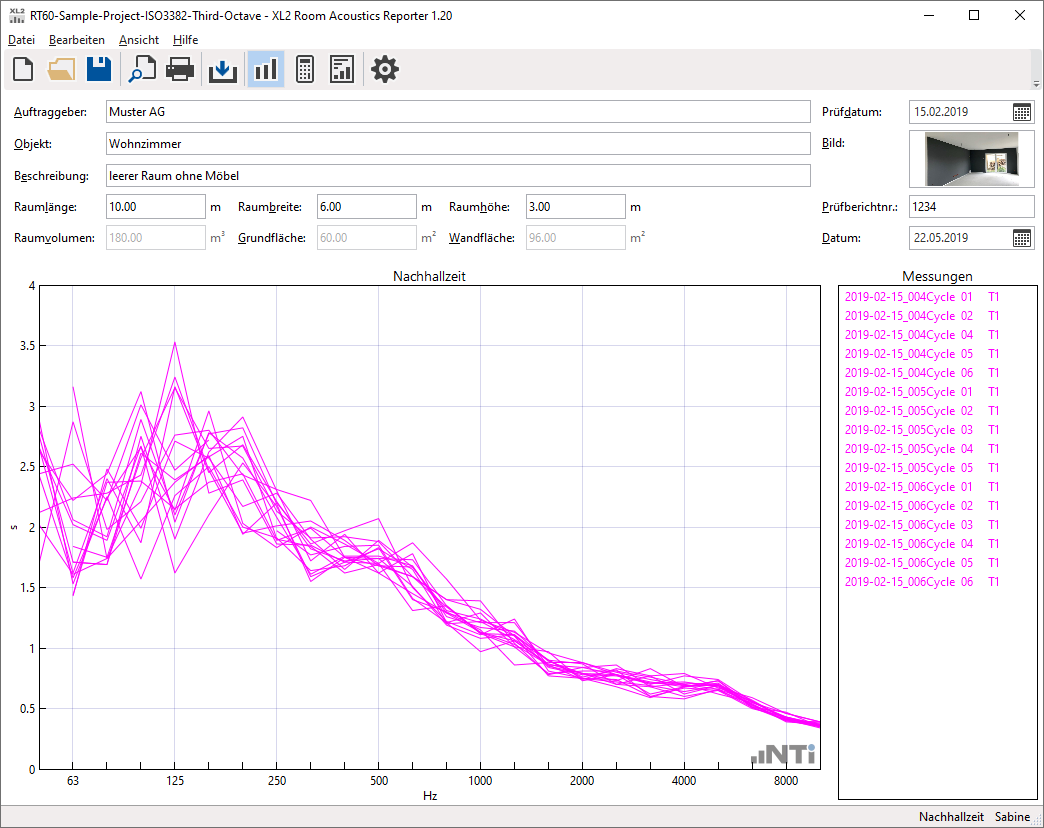This screenshot has width=1044, height=828.
Task: Import measurement data from XL2
Action: pyautogui.click(x=222, y=68)
